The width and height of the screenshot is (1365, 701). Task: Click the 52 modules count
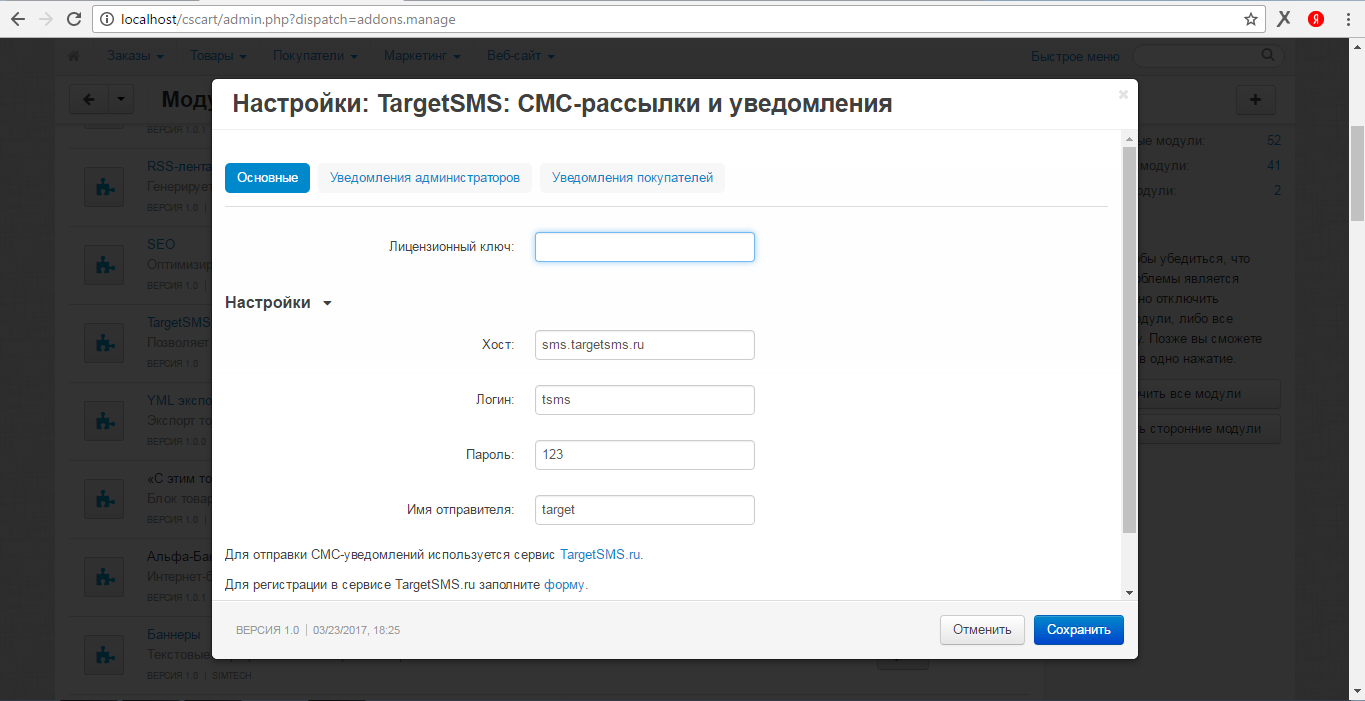coord(1273,141)
